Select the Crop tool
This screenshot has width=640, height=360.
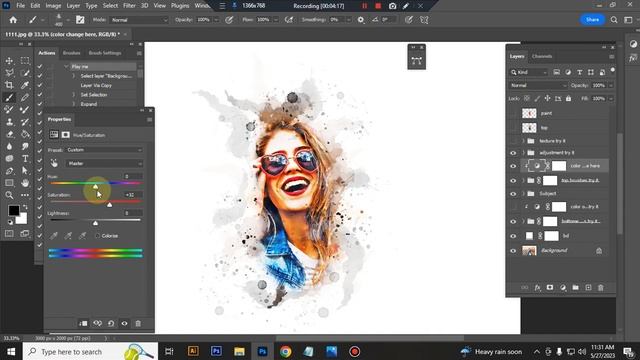tap(9, 85)
